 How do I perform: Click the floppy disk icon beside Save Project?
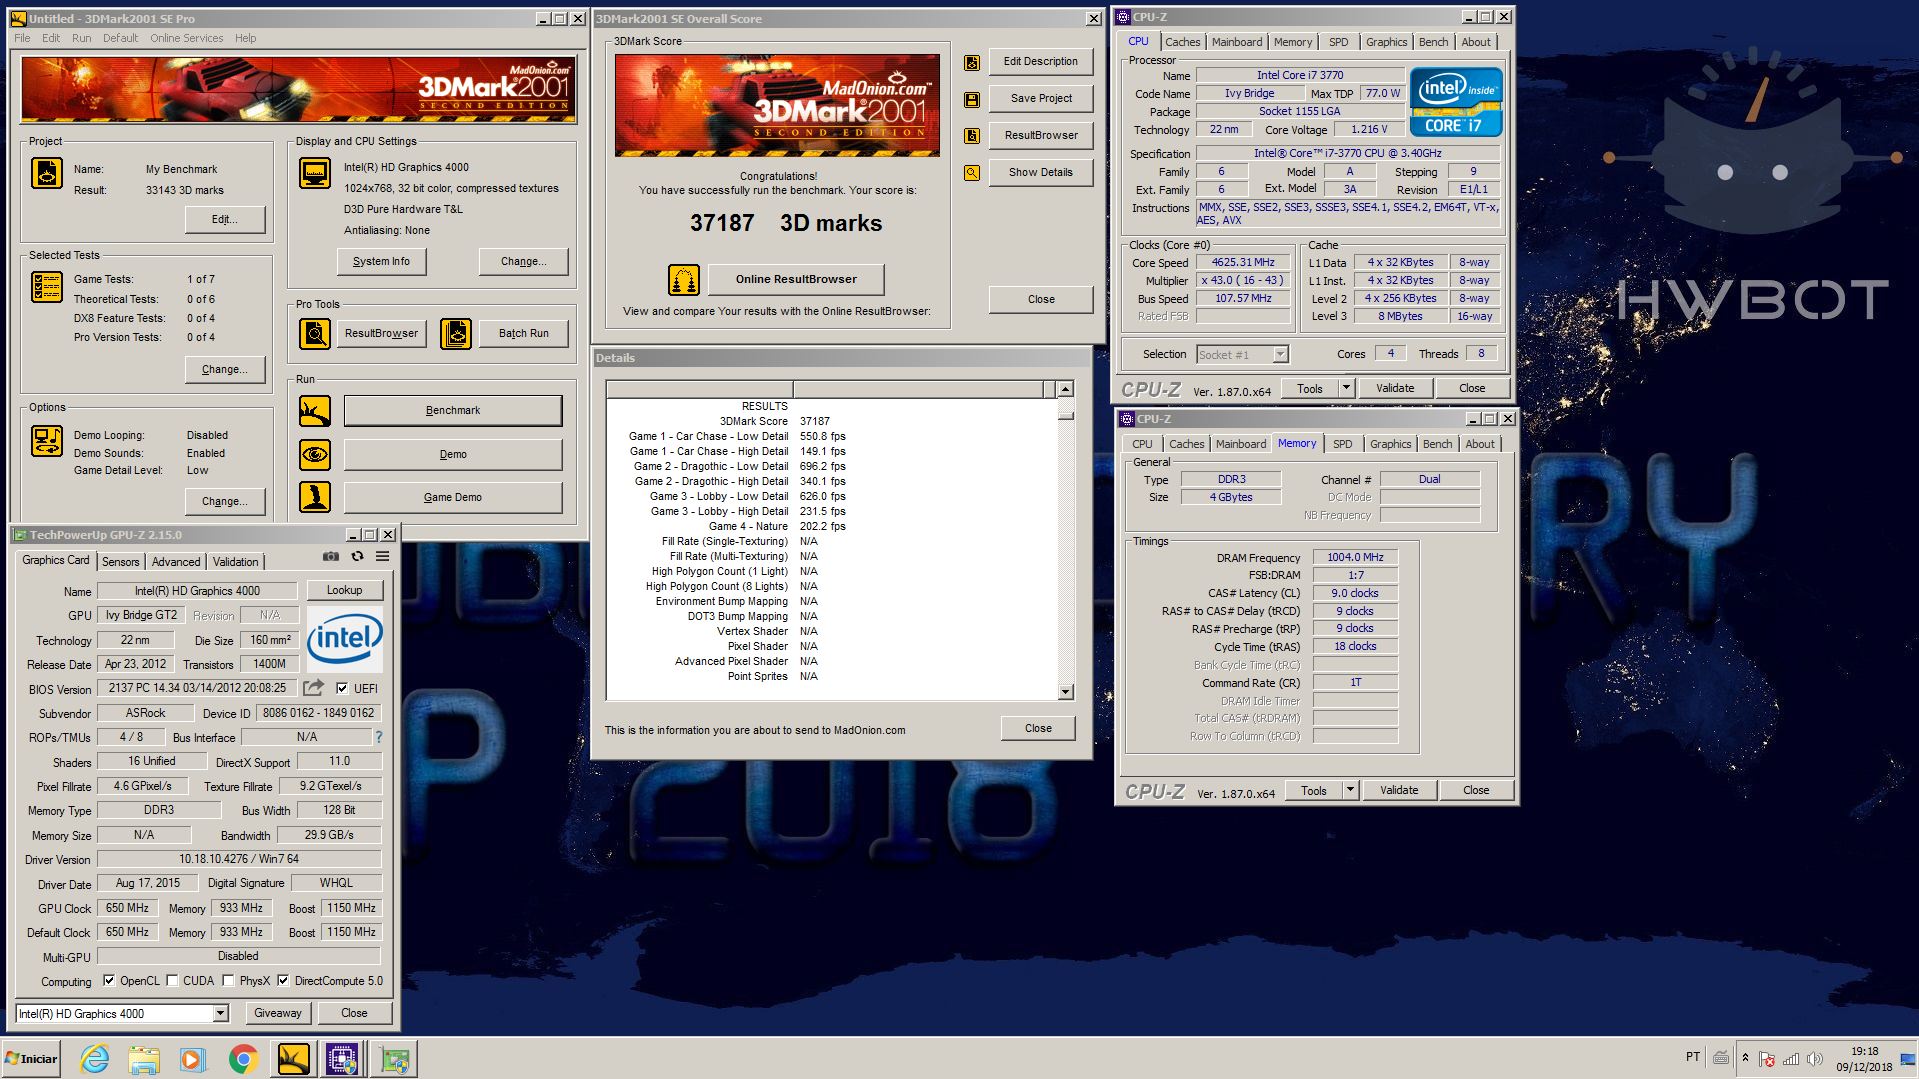pos(971,99)
